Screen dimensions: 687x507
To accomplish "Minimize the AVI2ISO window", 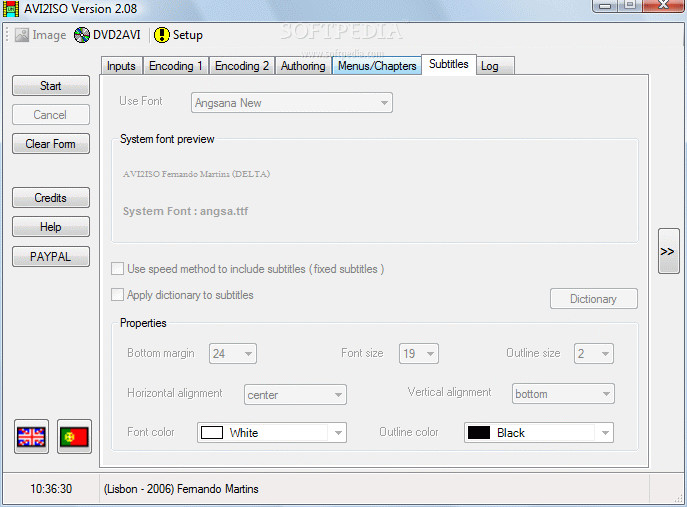I will point(606,6).
